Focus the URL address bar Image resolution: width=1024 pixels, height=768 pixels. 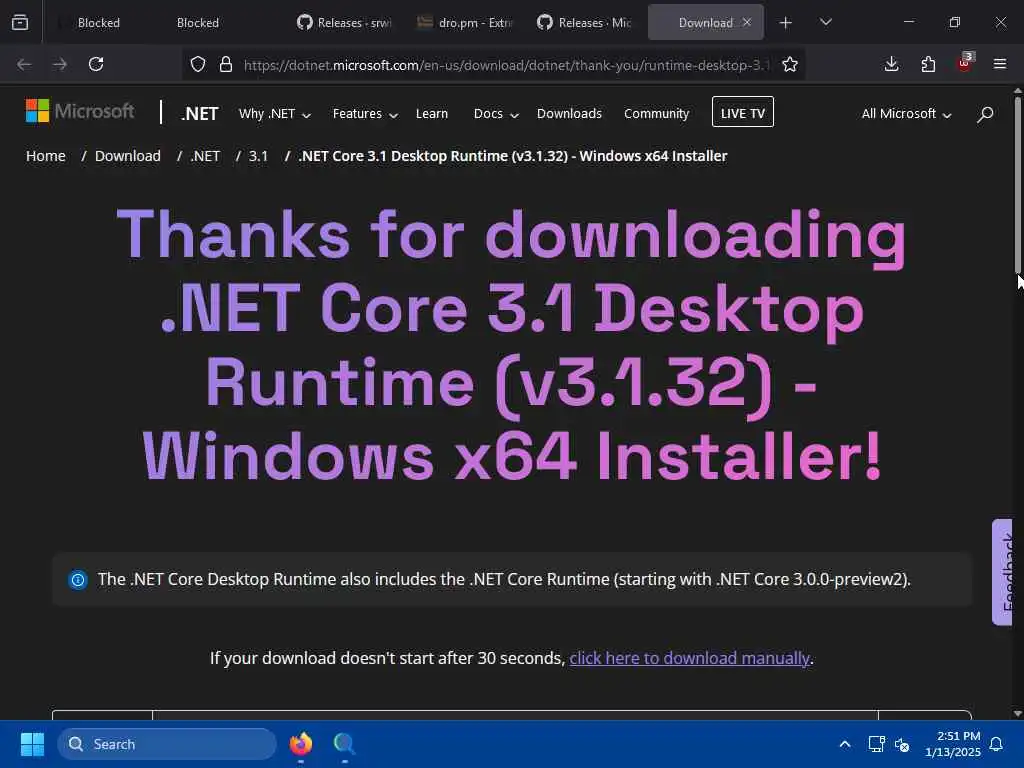tap(506, 65)
